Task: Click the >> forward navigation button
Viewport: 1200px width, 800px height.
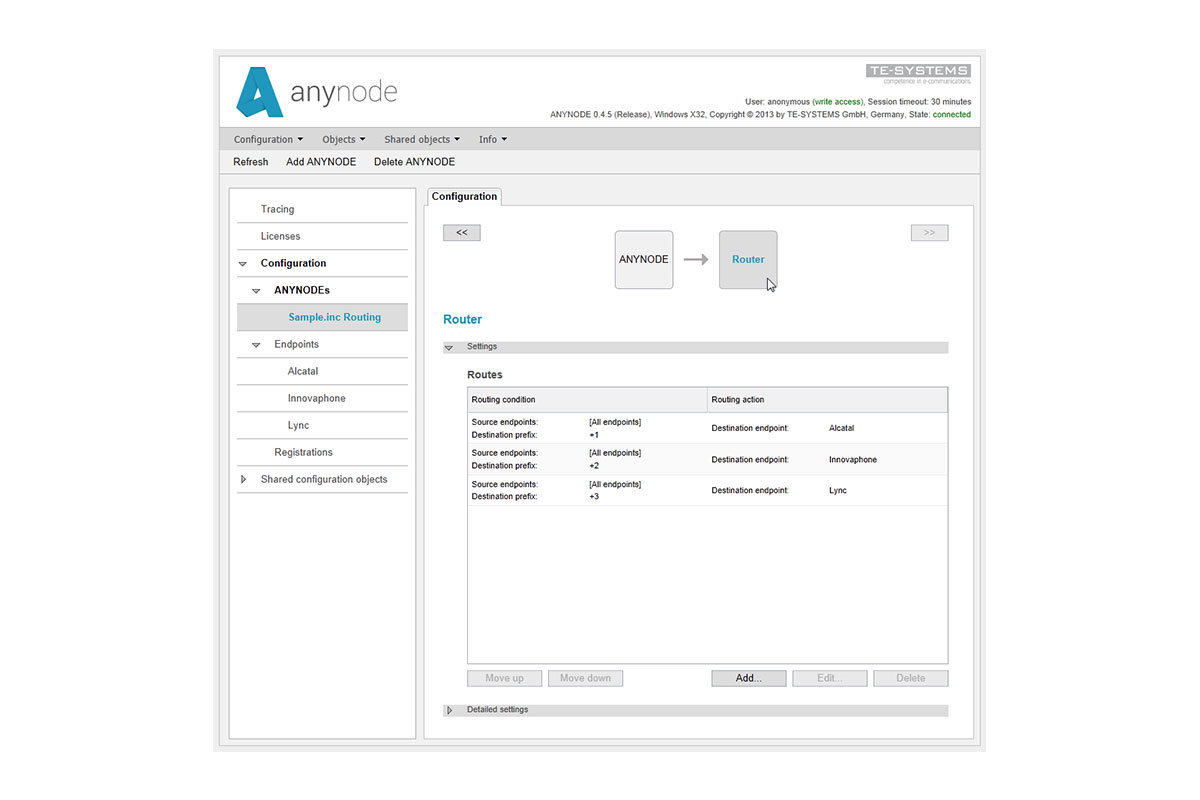Action: [929, 233]
